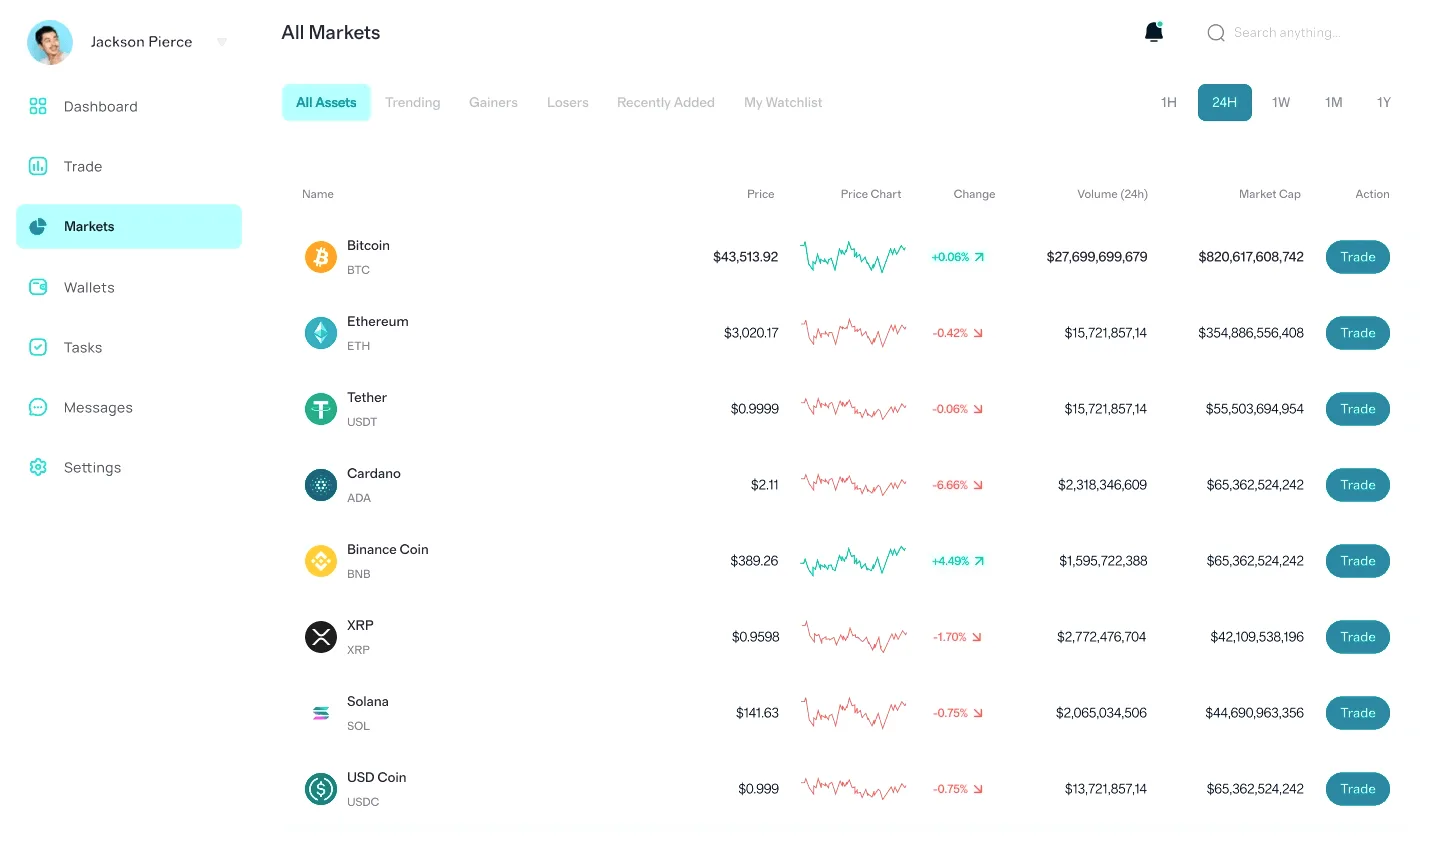The image size is (1440, 848).
Task: Open My Watchlist tab
Action: [783, 102]
